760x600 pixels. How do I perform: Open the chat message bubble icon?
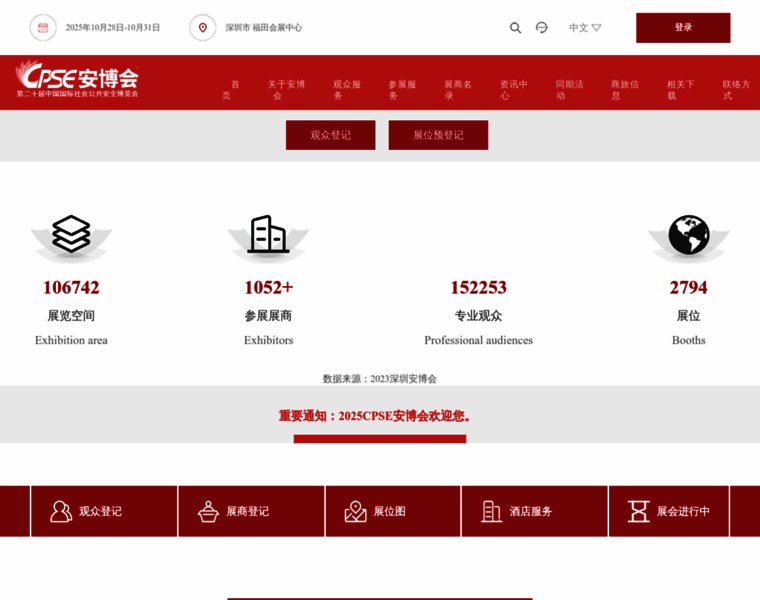541,28
